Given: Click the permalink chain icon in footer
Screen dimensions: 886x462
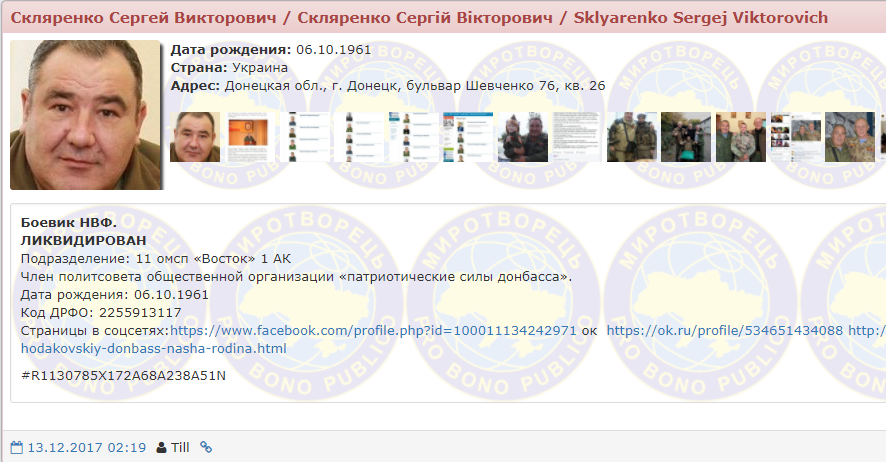Looking at the screenshot, I should (206, 447).
